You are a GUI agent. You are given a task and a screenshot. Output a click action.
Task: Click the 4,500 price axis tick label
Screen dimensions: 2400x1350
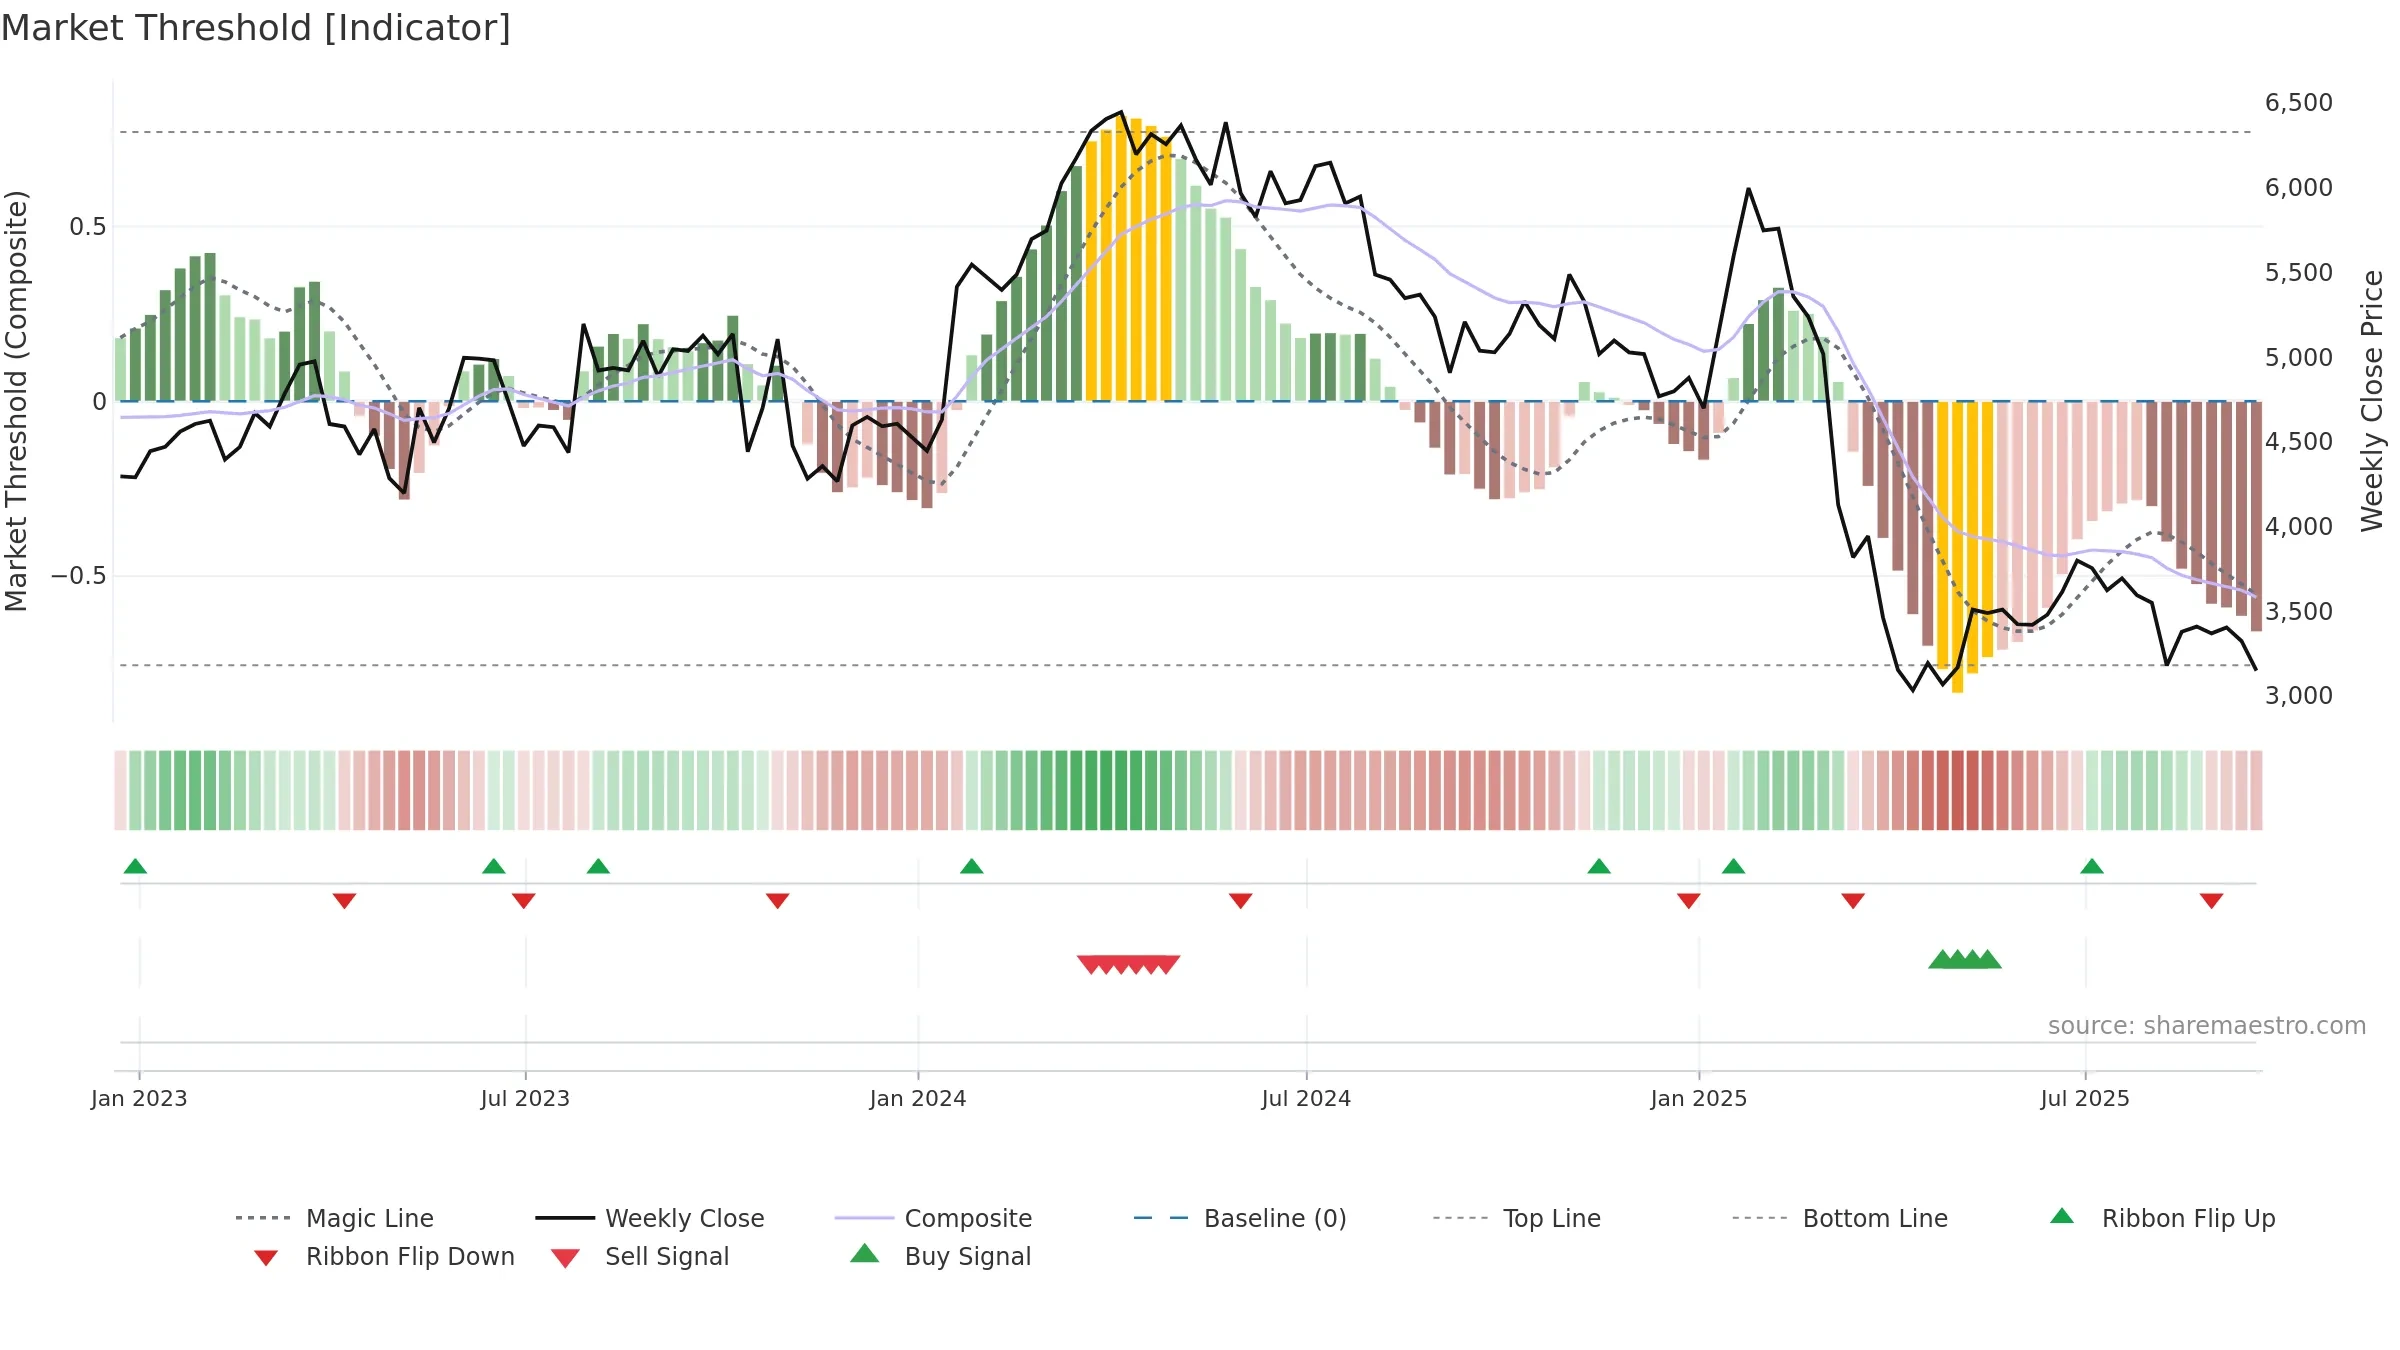[x=2299, y=442]
